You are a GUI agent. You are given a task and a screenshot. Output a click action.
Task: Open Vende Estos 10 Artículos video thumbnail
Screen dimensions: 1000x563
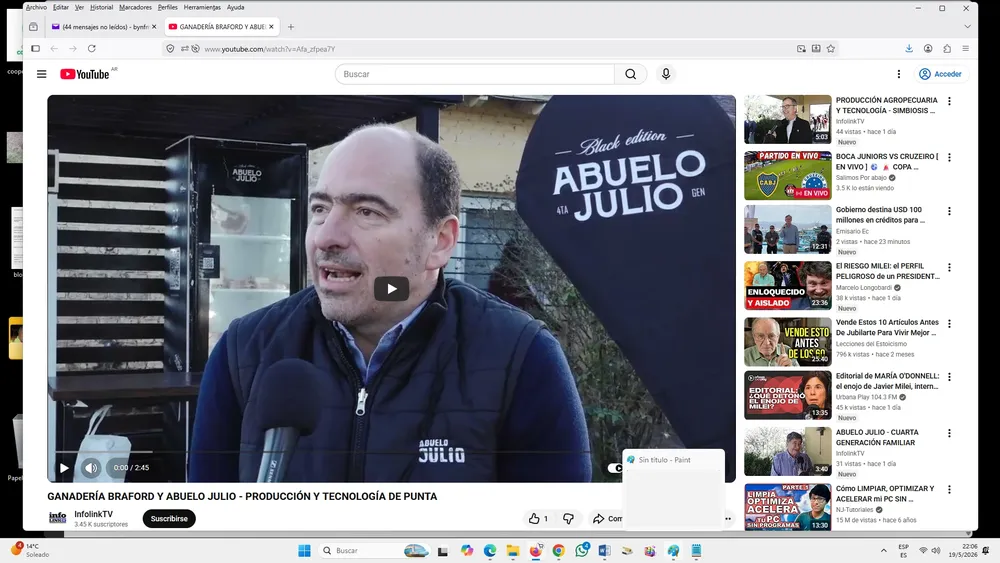(x=788, y=342)
